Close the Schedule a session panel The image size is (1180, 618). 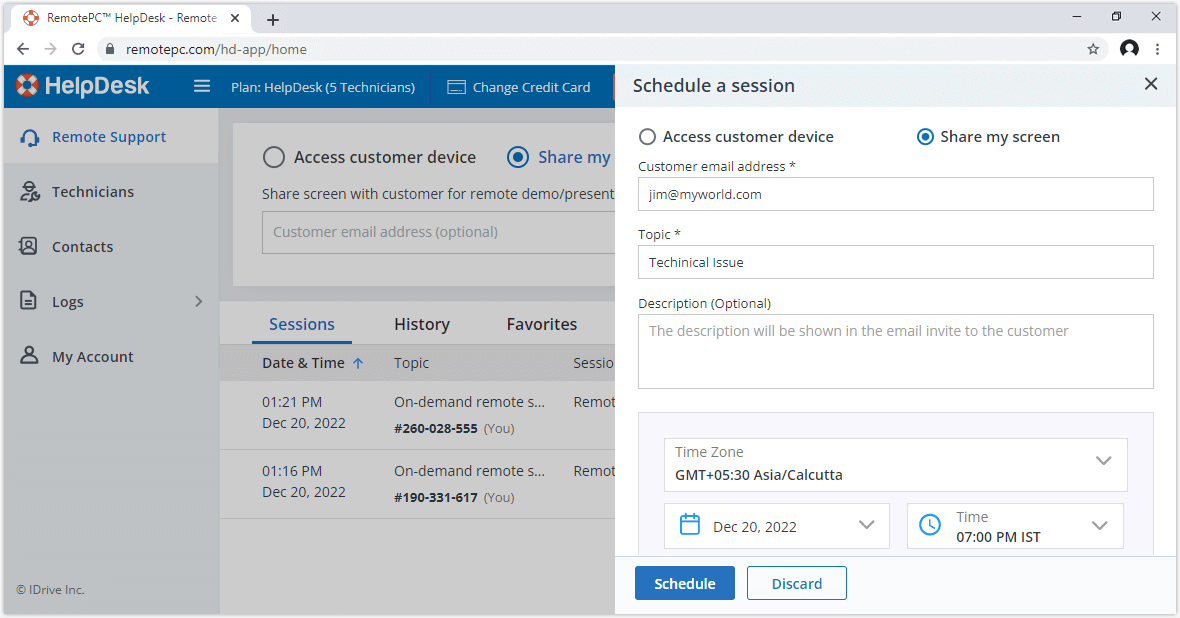point(1151,84)
